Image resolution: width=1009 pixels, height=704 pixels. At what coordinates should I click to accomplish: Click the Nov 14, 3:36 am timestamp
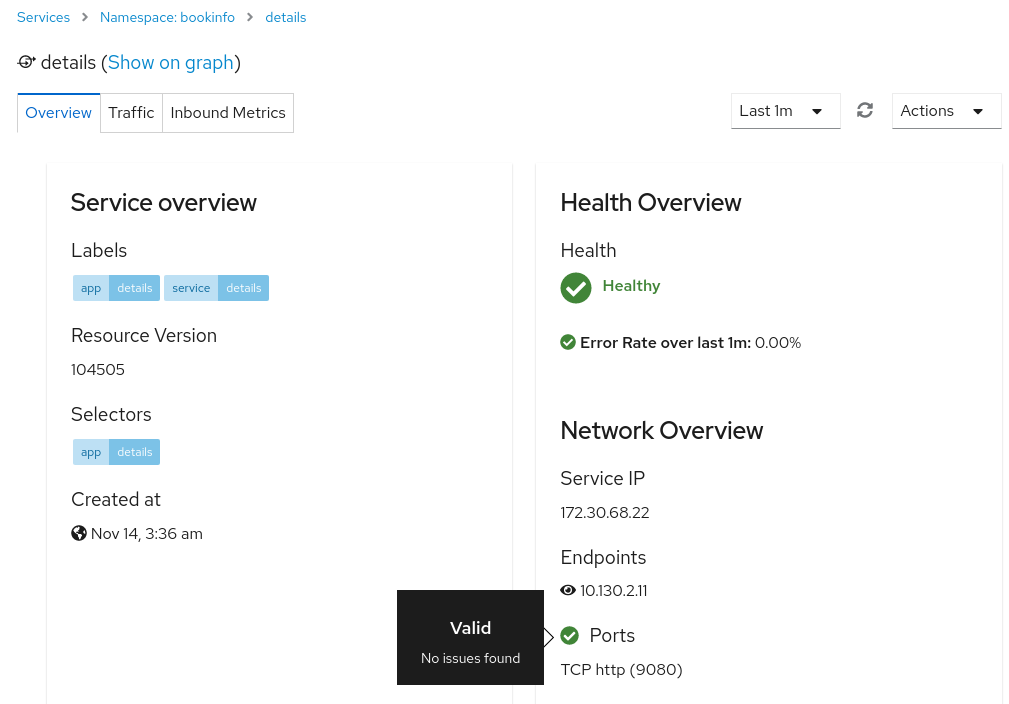[147, 533]
